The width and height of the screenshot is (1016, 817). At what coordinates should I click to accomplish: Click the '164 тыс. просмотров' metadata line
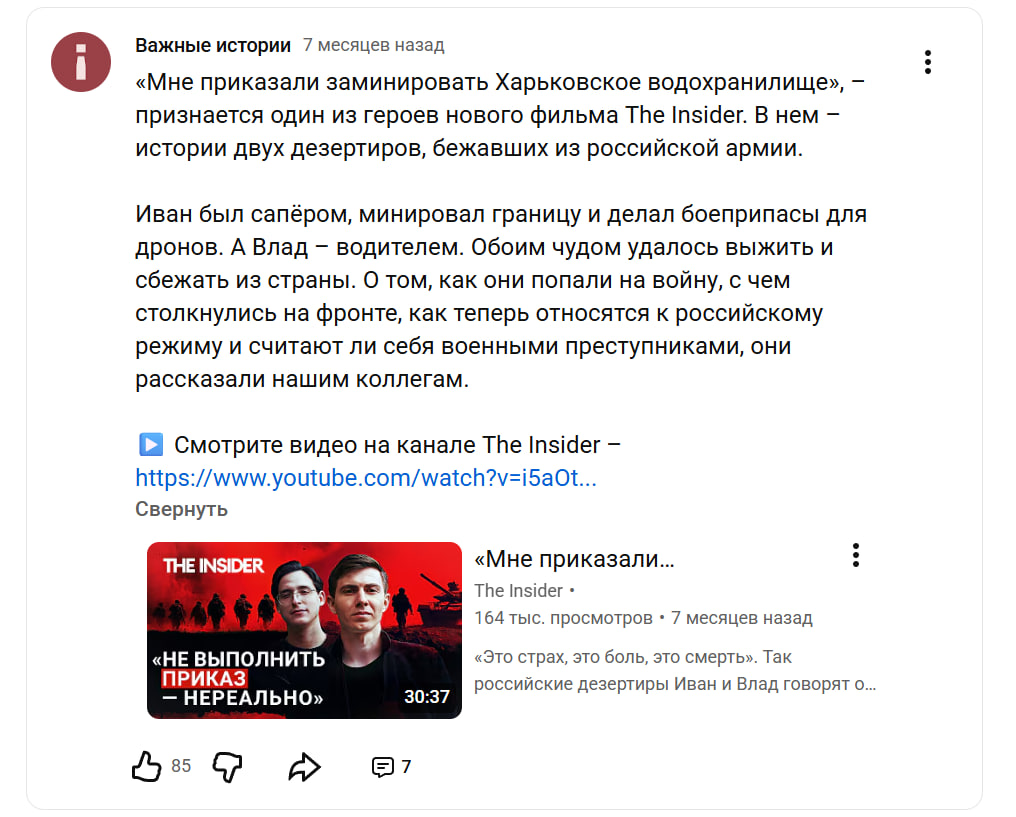tap(563, 618)
